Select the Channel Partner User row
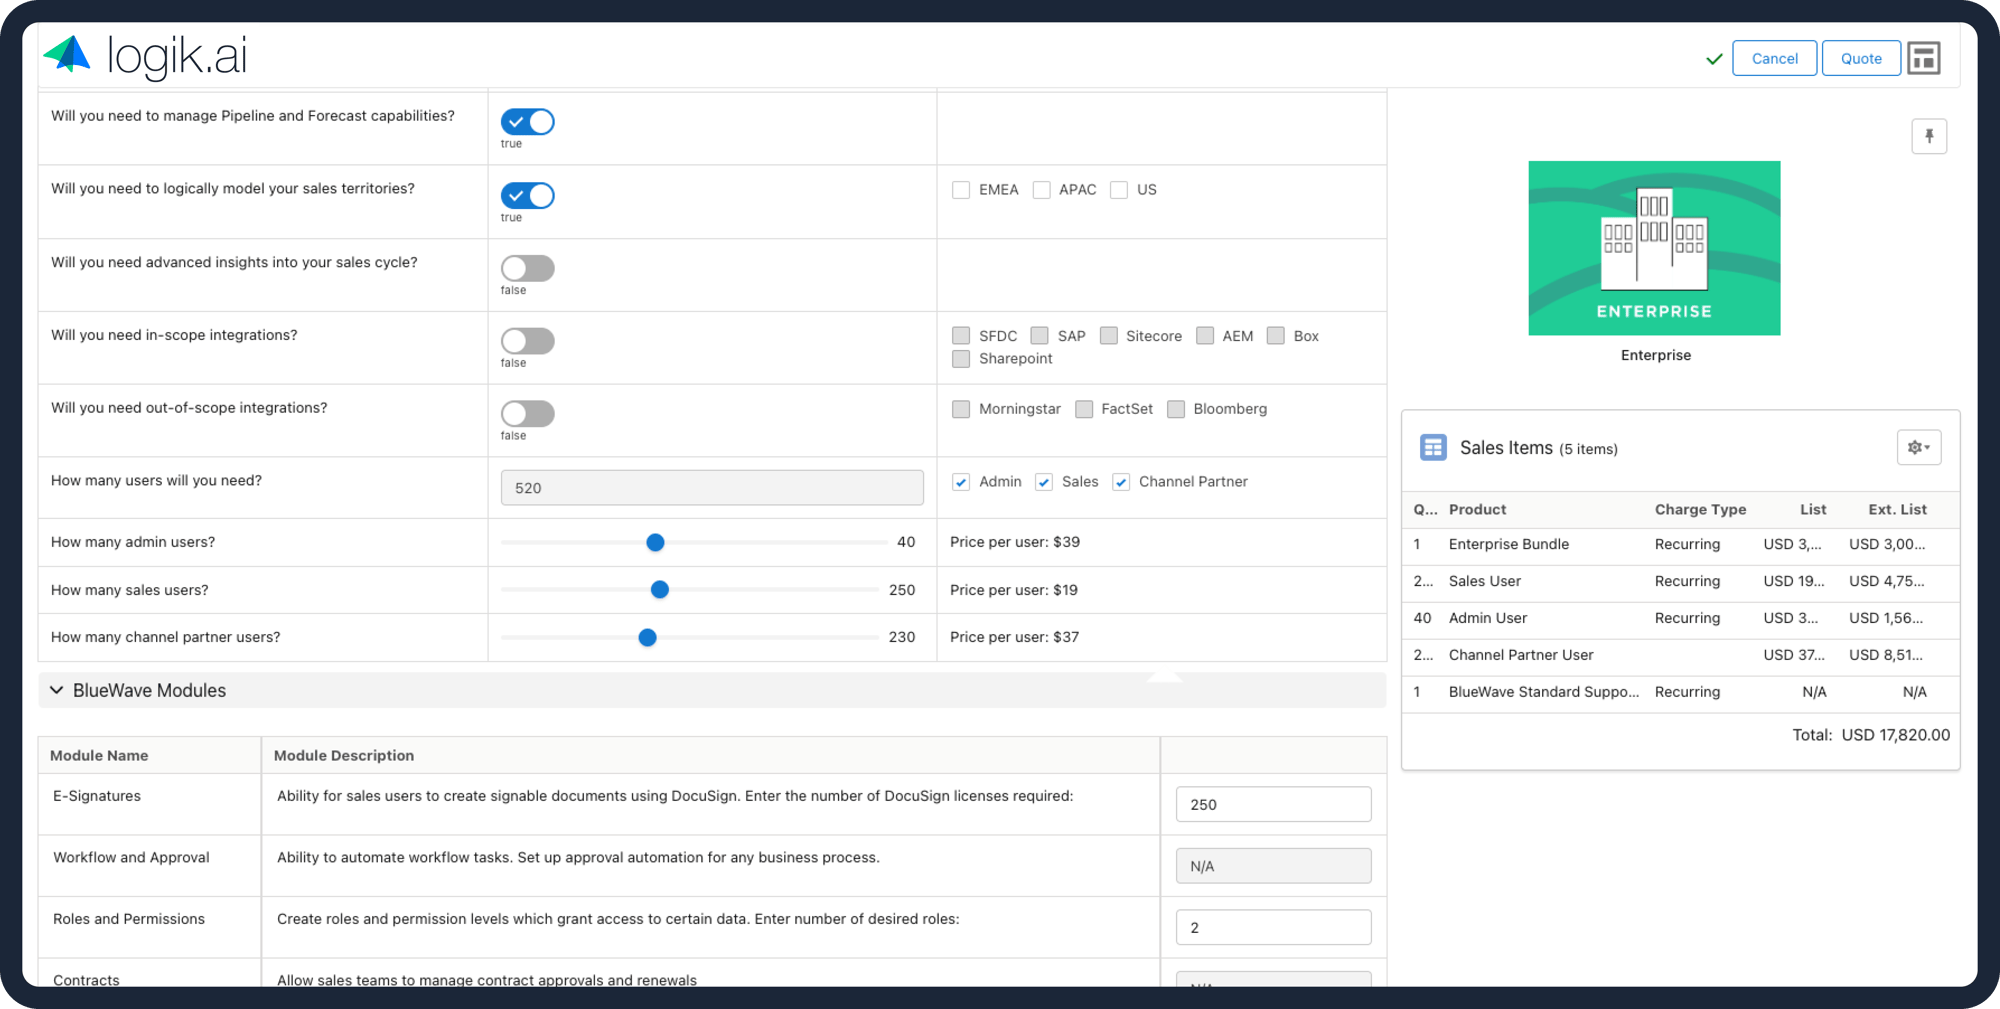Viewport: 2000px width, 1009px height. tap(1680, 656)
